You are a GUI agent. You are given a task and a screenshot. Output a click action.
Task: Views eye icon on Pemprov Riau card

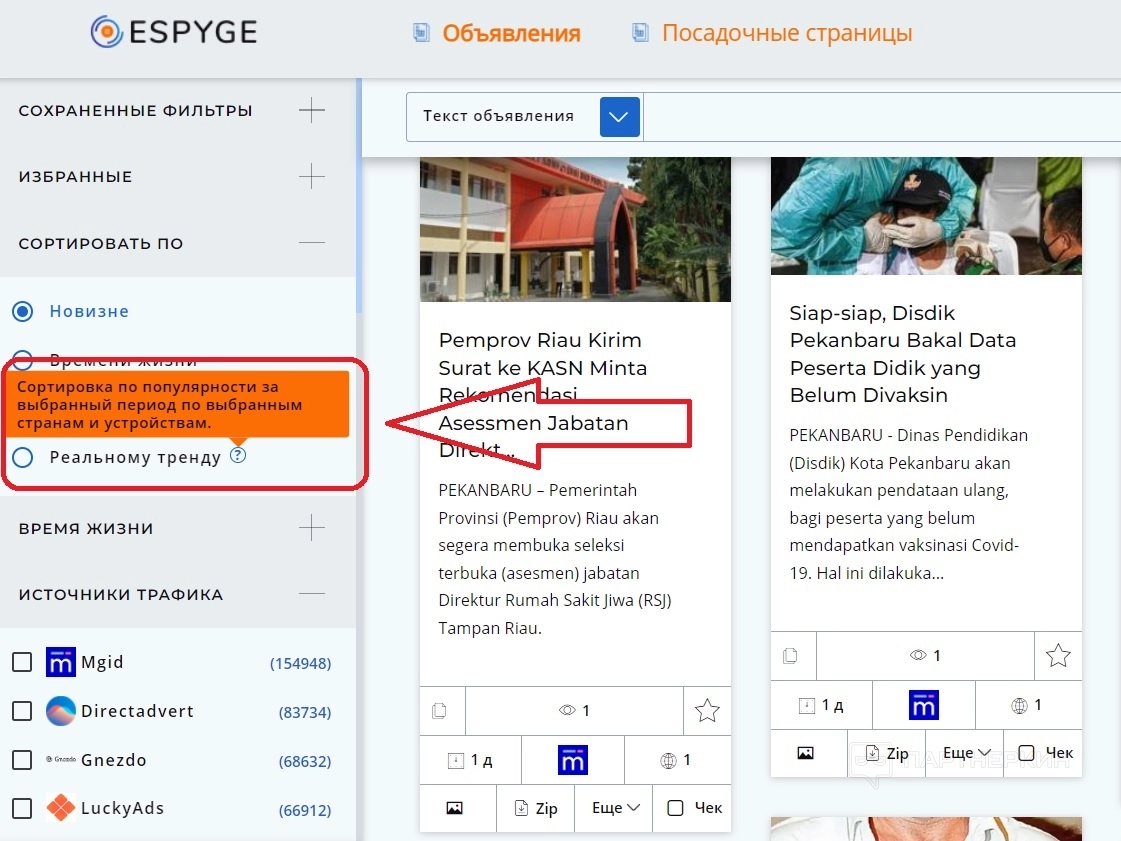(x=567, y=710)
